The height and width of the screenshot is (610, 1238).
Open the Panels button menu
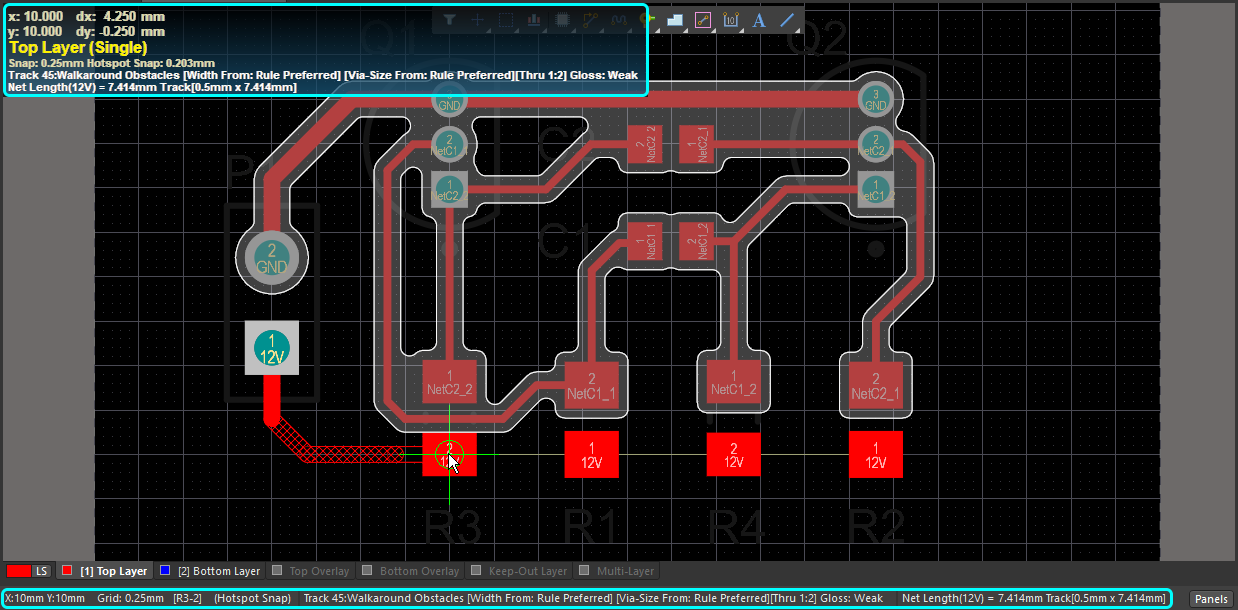point(1211,599)
